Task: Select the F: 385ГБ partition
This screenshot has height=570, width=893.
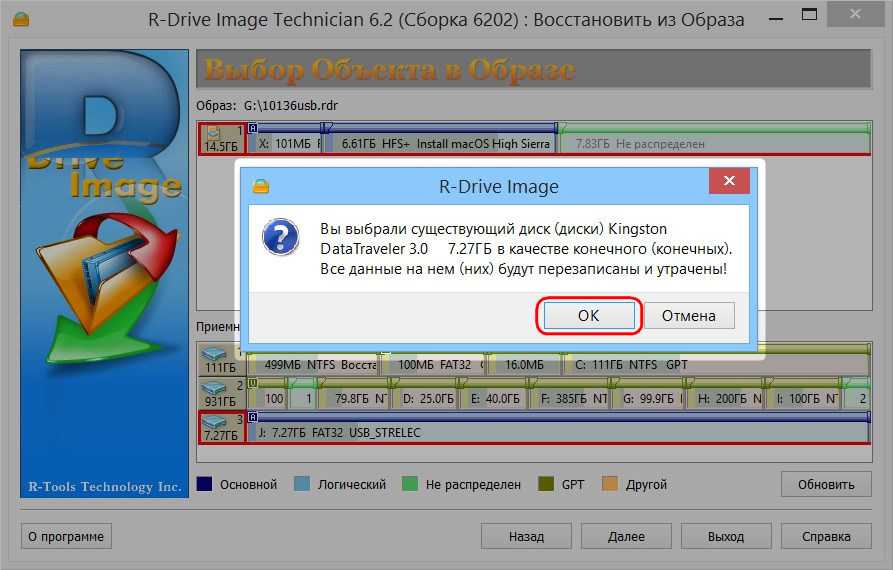Action: click(570, 398)
